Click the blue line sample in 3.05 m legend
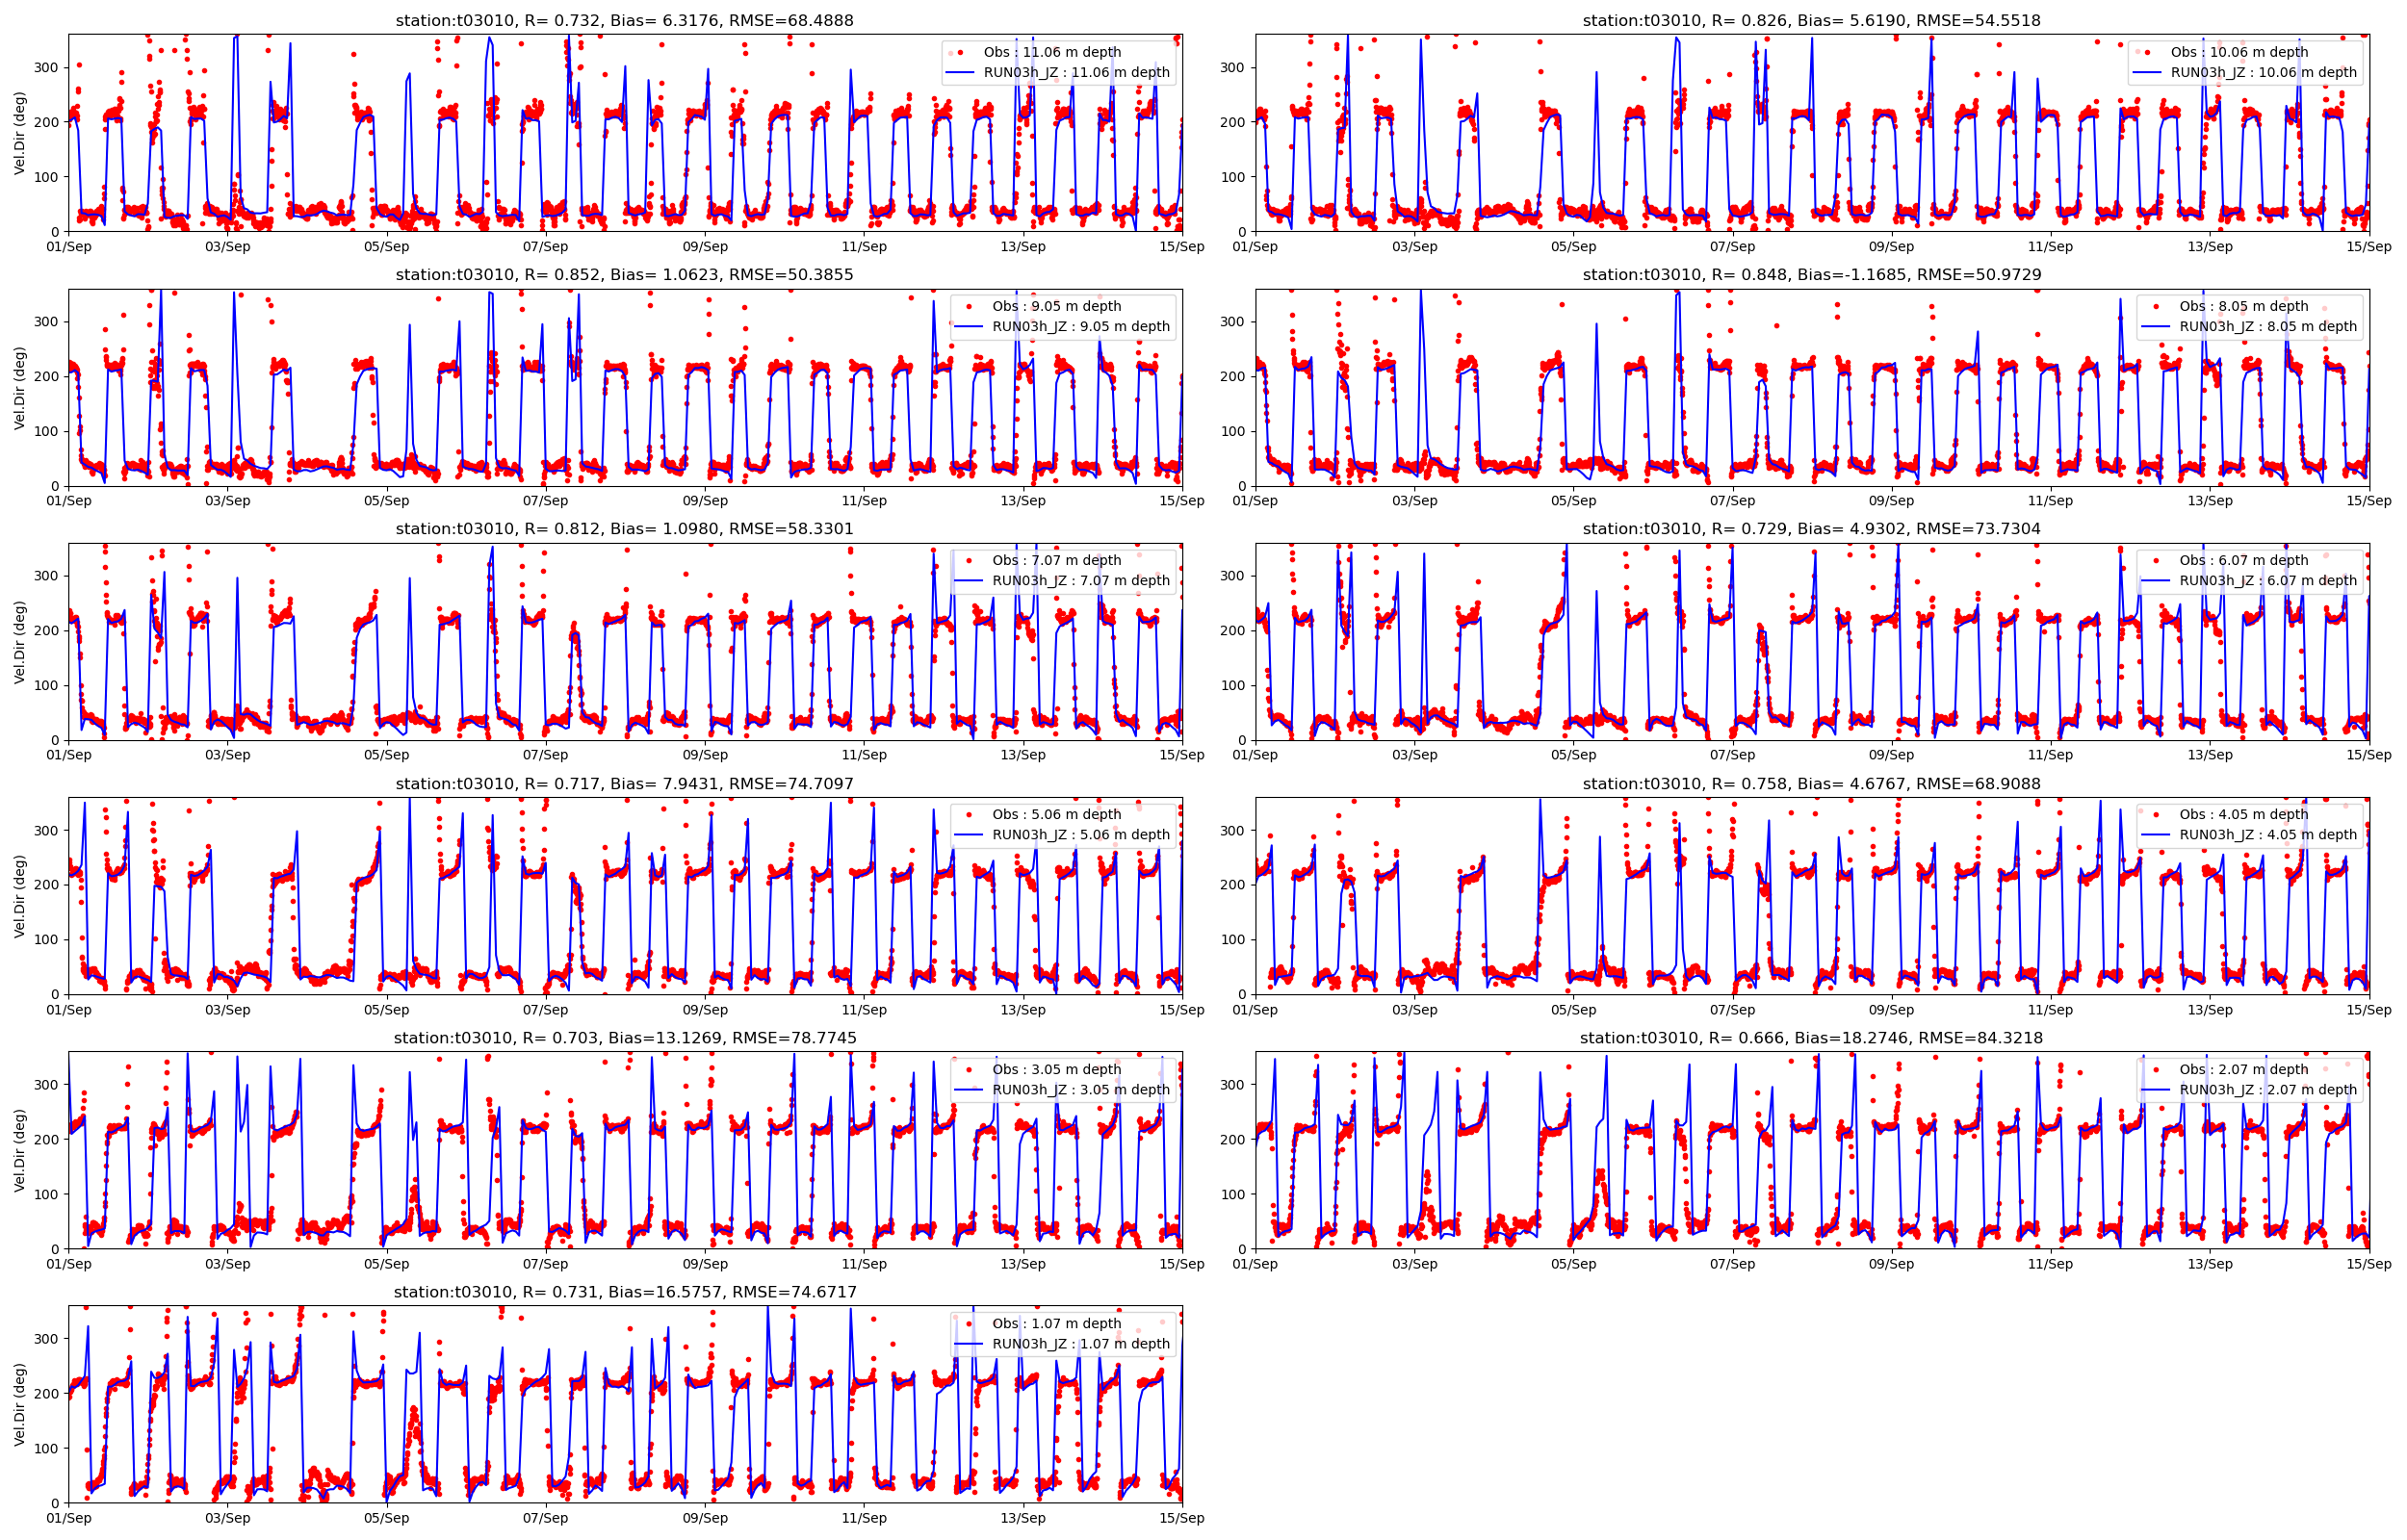 click(x=969, y=1089)
